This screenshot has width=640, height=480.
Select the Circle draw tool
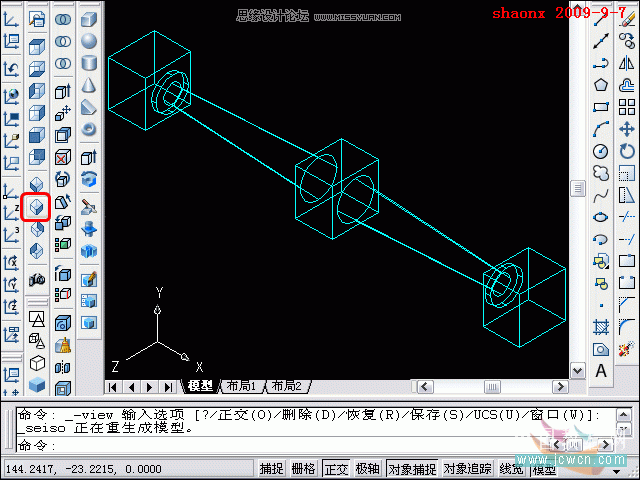tap(601, 151)
